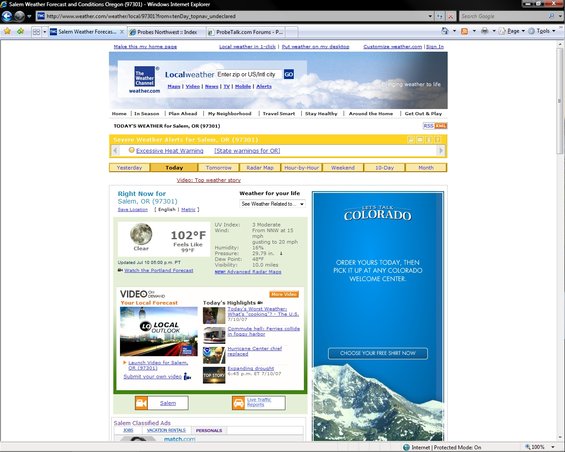The height and width of the screenshot is (452, 565).
Task: Expand the tab list dropdown arrow
Action: (x=45, y=32)
